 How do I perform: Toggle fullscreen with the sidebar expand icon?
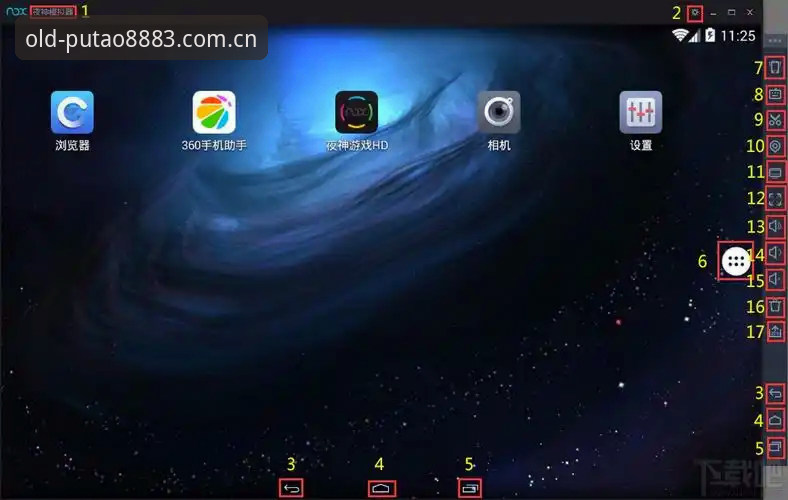pos(775,199)
